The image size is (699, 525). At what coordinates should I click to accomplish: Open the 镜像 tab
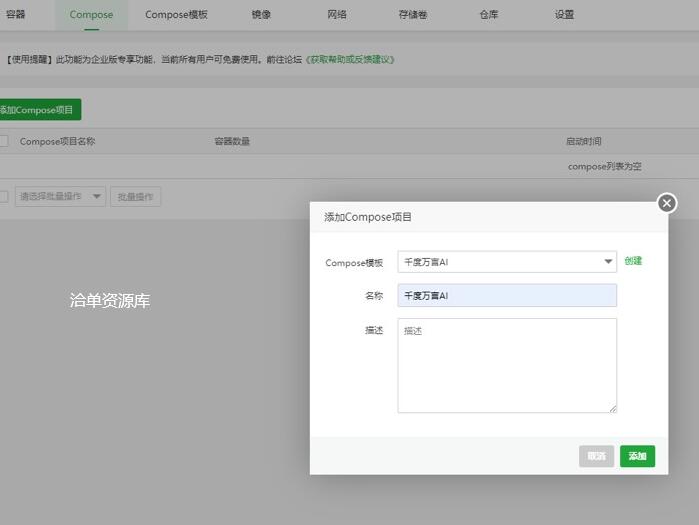point(261,14)
